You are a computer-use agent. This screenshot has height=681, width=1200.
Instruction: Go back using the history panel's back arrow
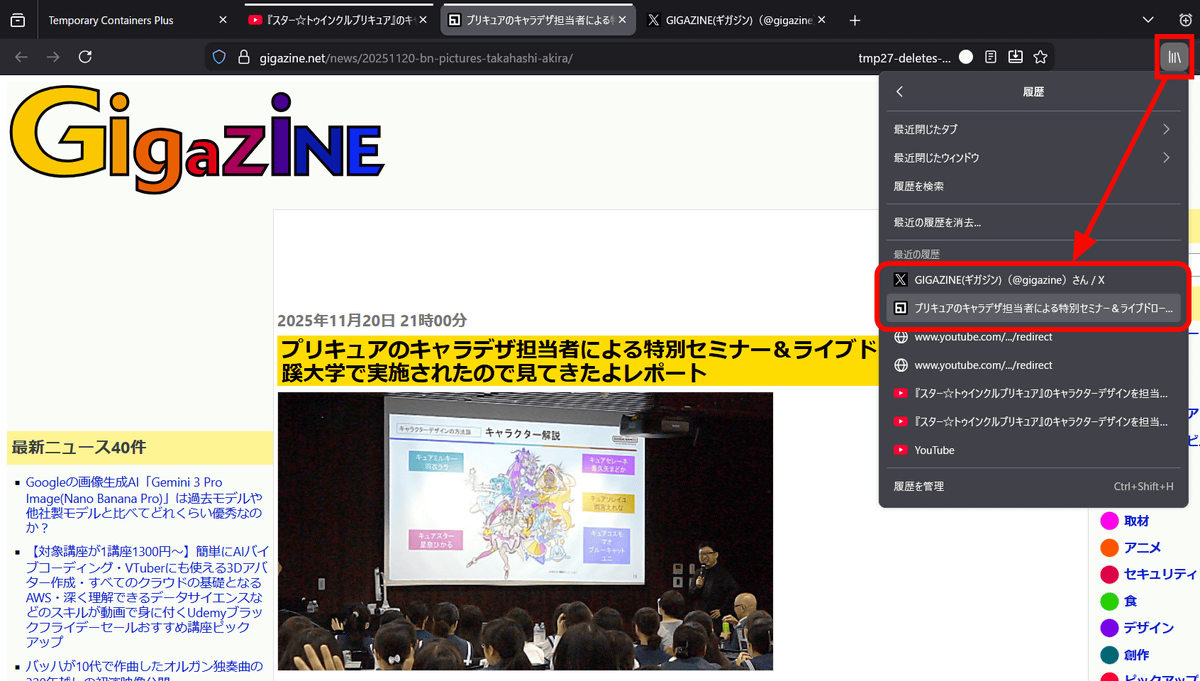[900, 92]
